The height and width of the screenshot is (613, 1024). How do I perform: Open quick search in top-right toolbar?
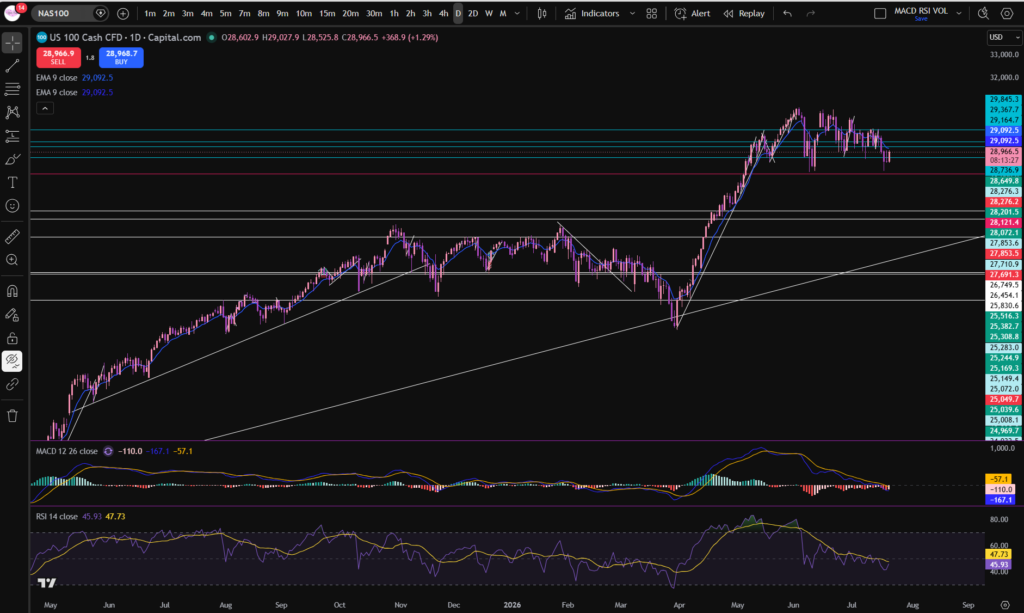tap(984, 13)
